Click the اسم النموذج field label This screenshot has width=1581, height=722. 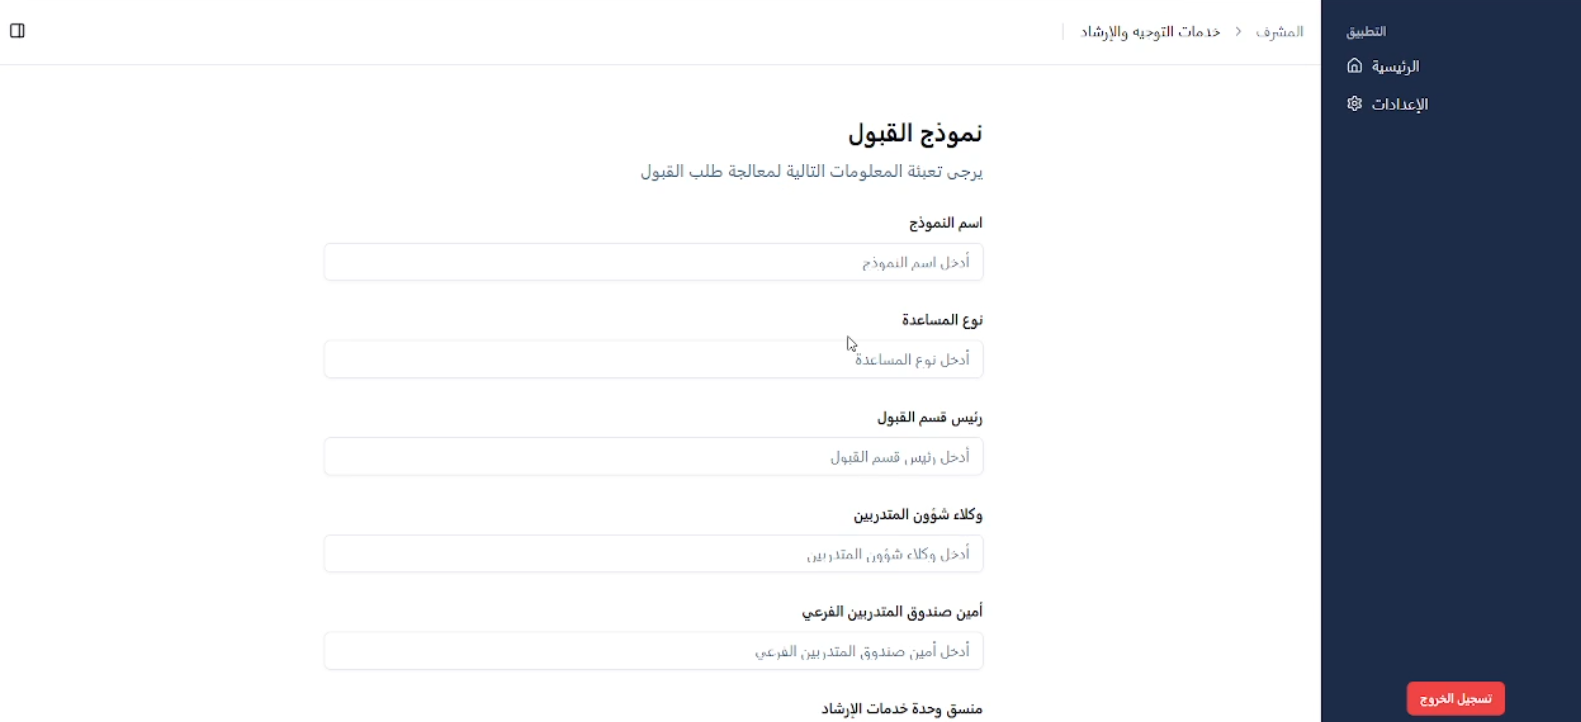click(x=945, y=223)
